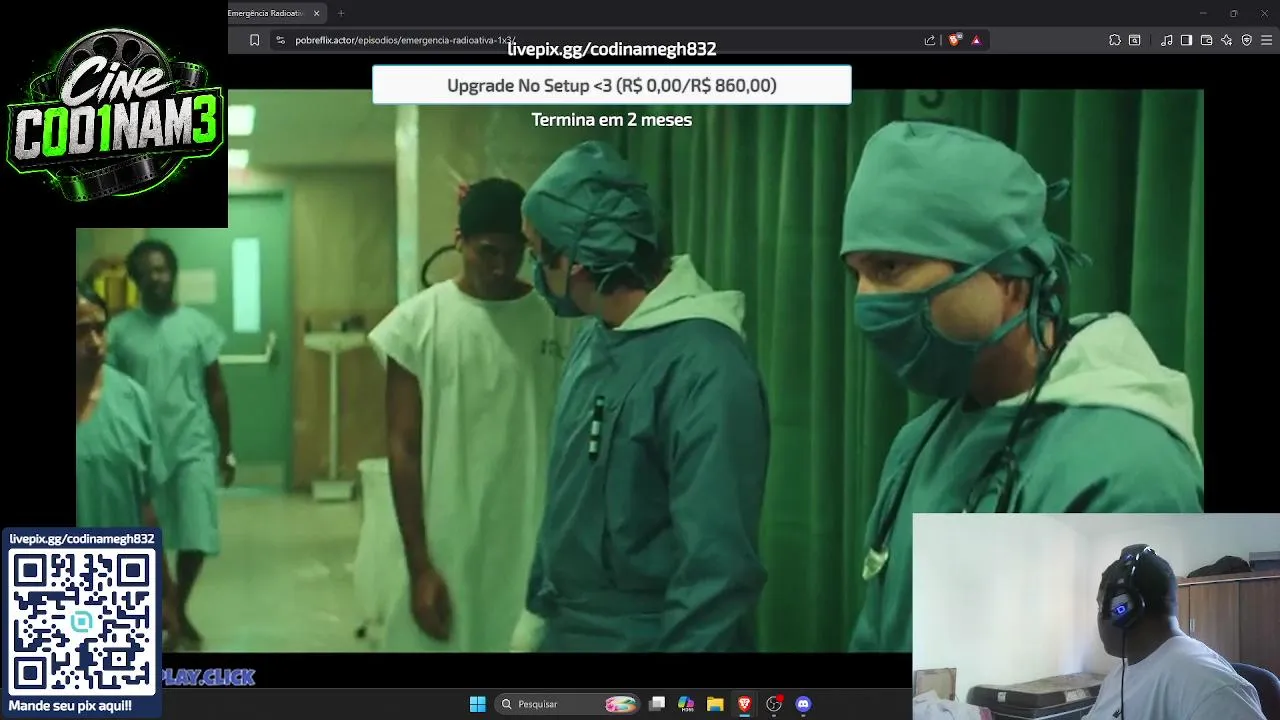The image size is (1280, 720).
Task: Open File Explorer from the taskbar
Action: (x=715, y=704)
